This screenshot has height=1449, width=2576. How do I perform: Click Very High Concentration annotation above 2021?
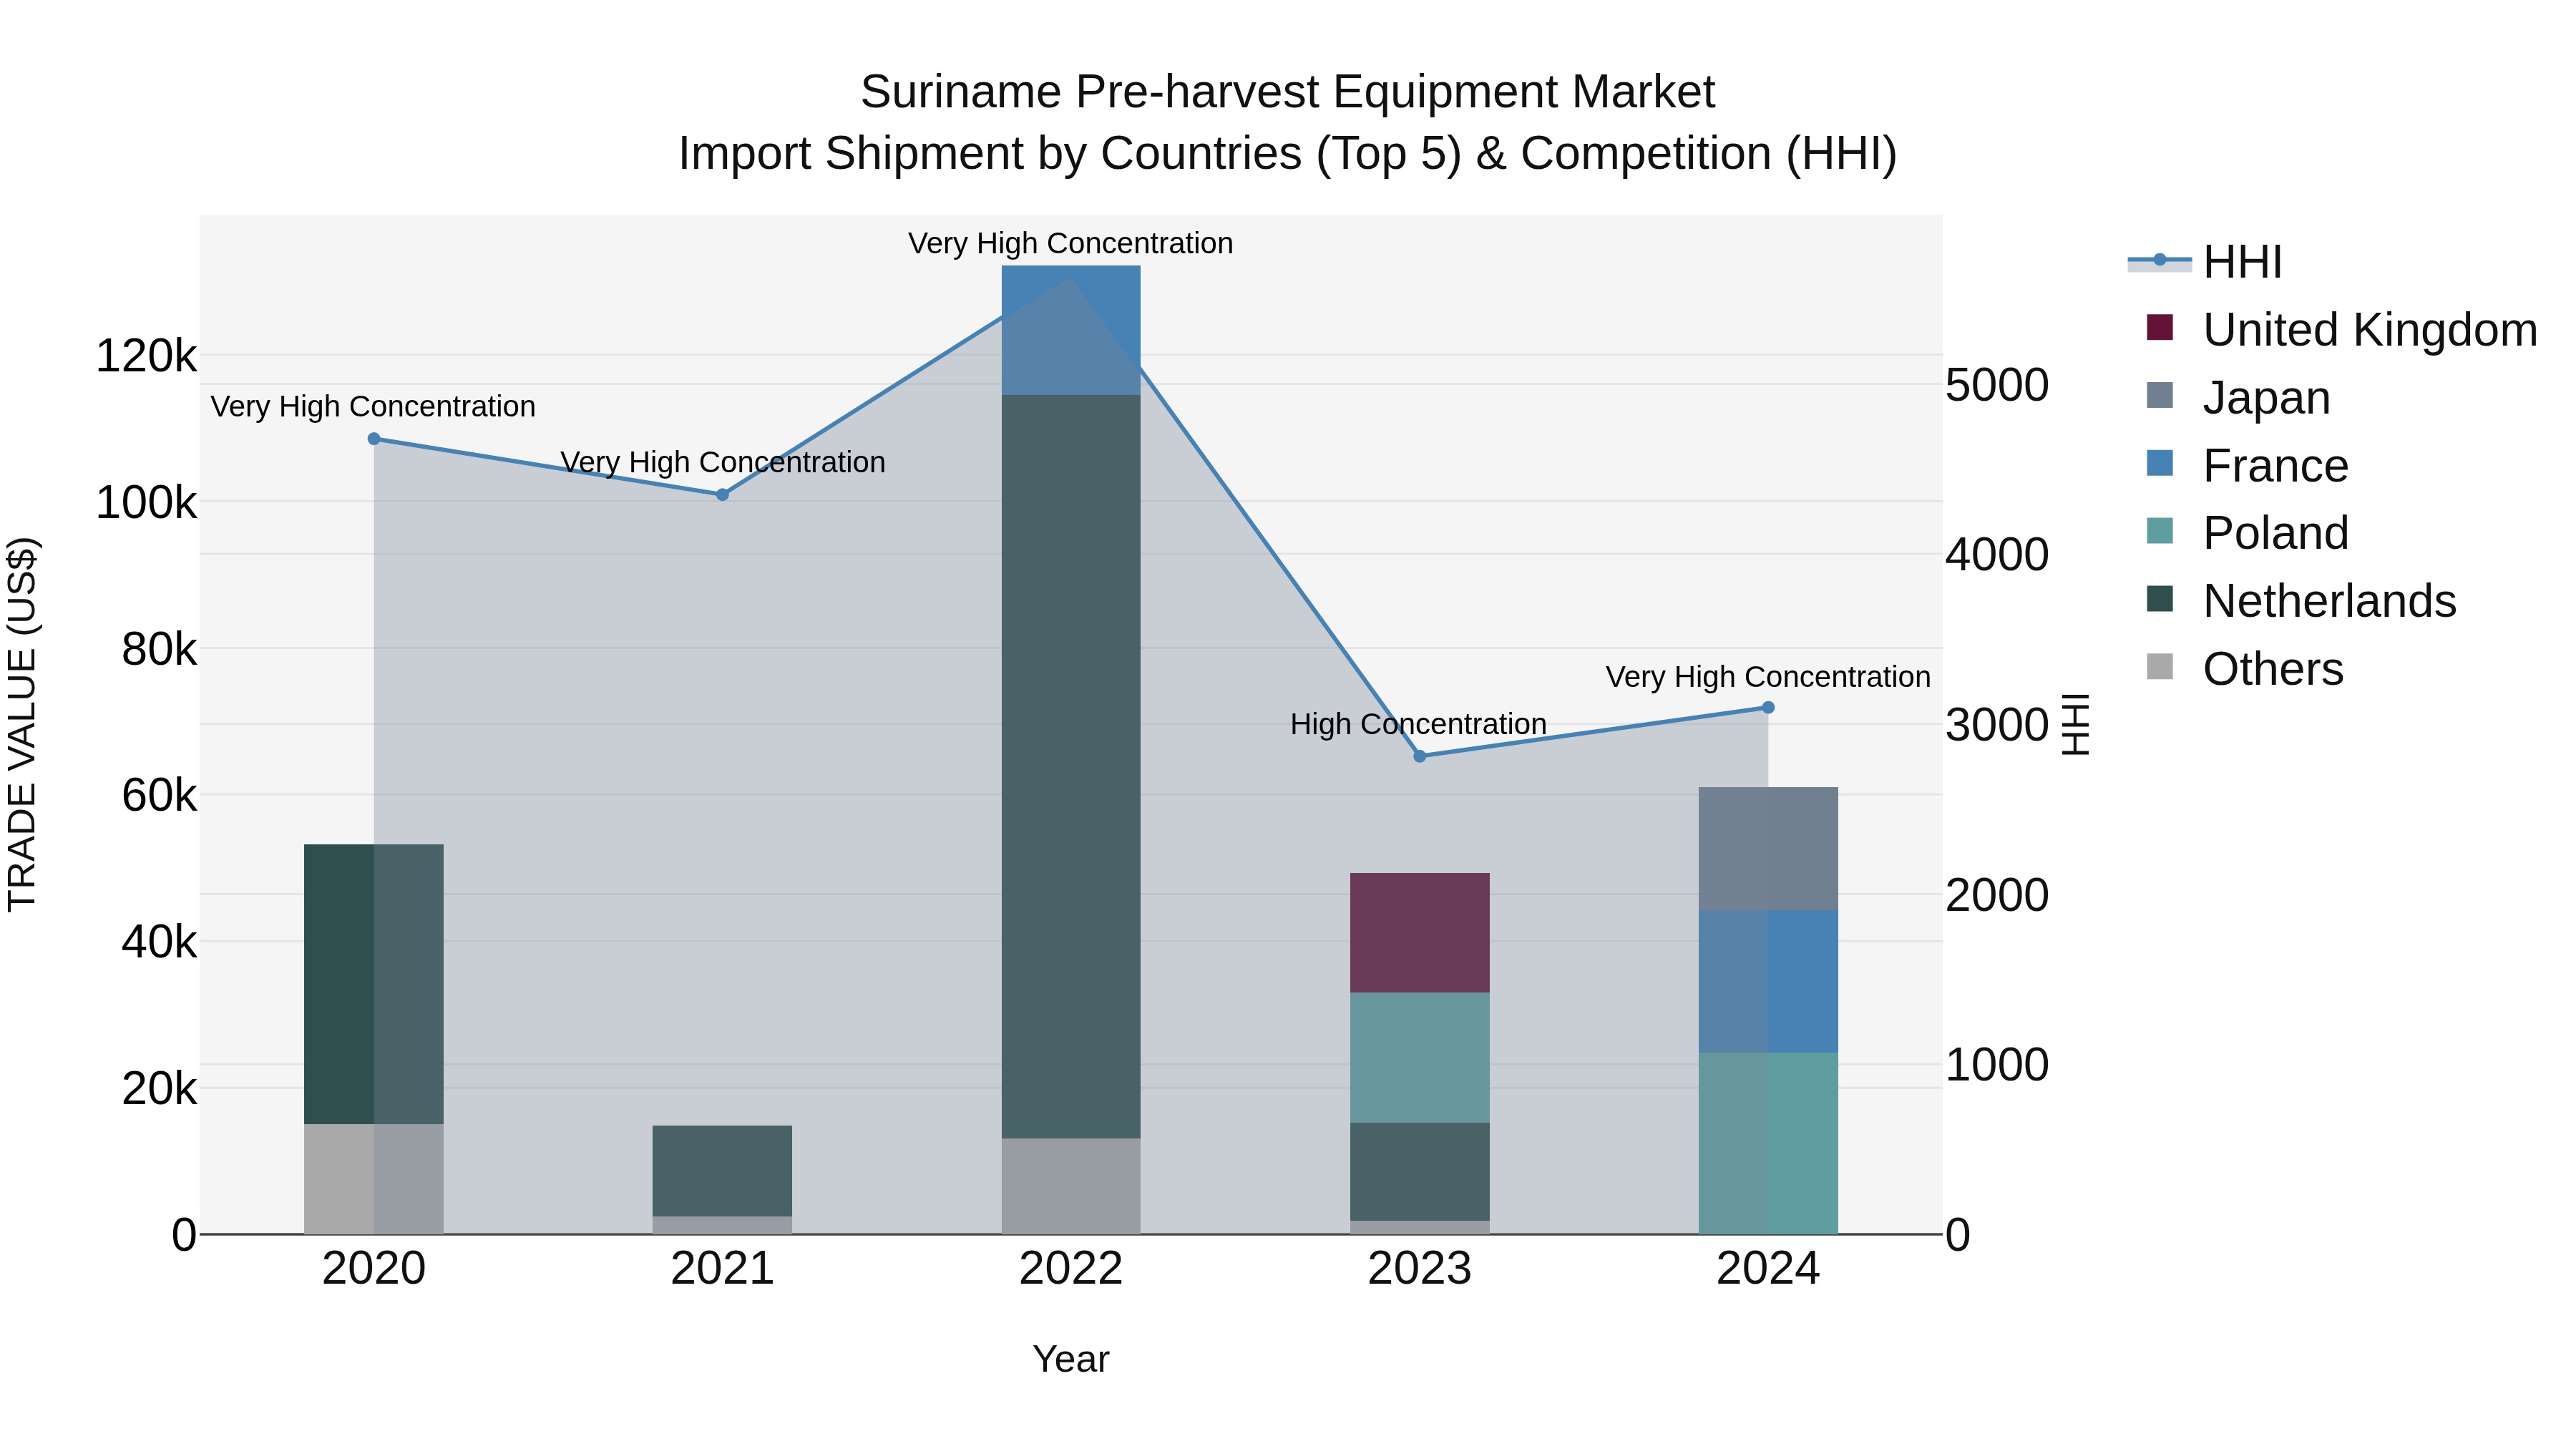(723, 462)
